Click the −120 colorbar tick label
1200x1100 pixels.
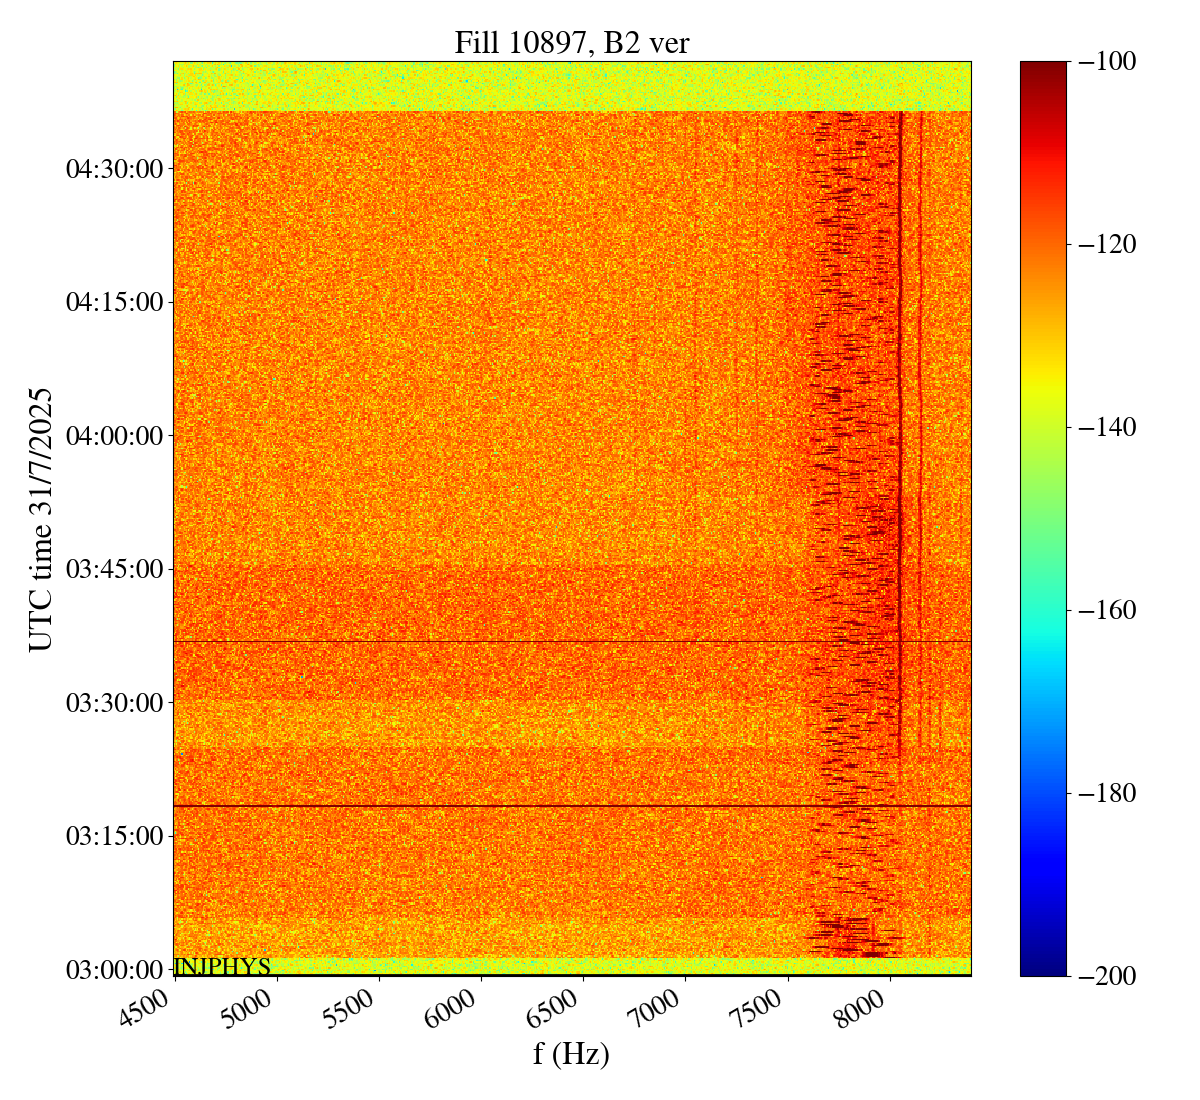click(x=1102, y=244)
